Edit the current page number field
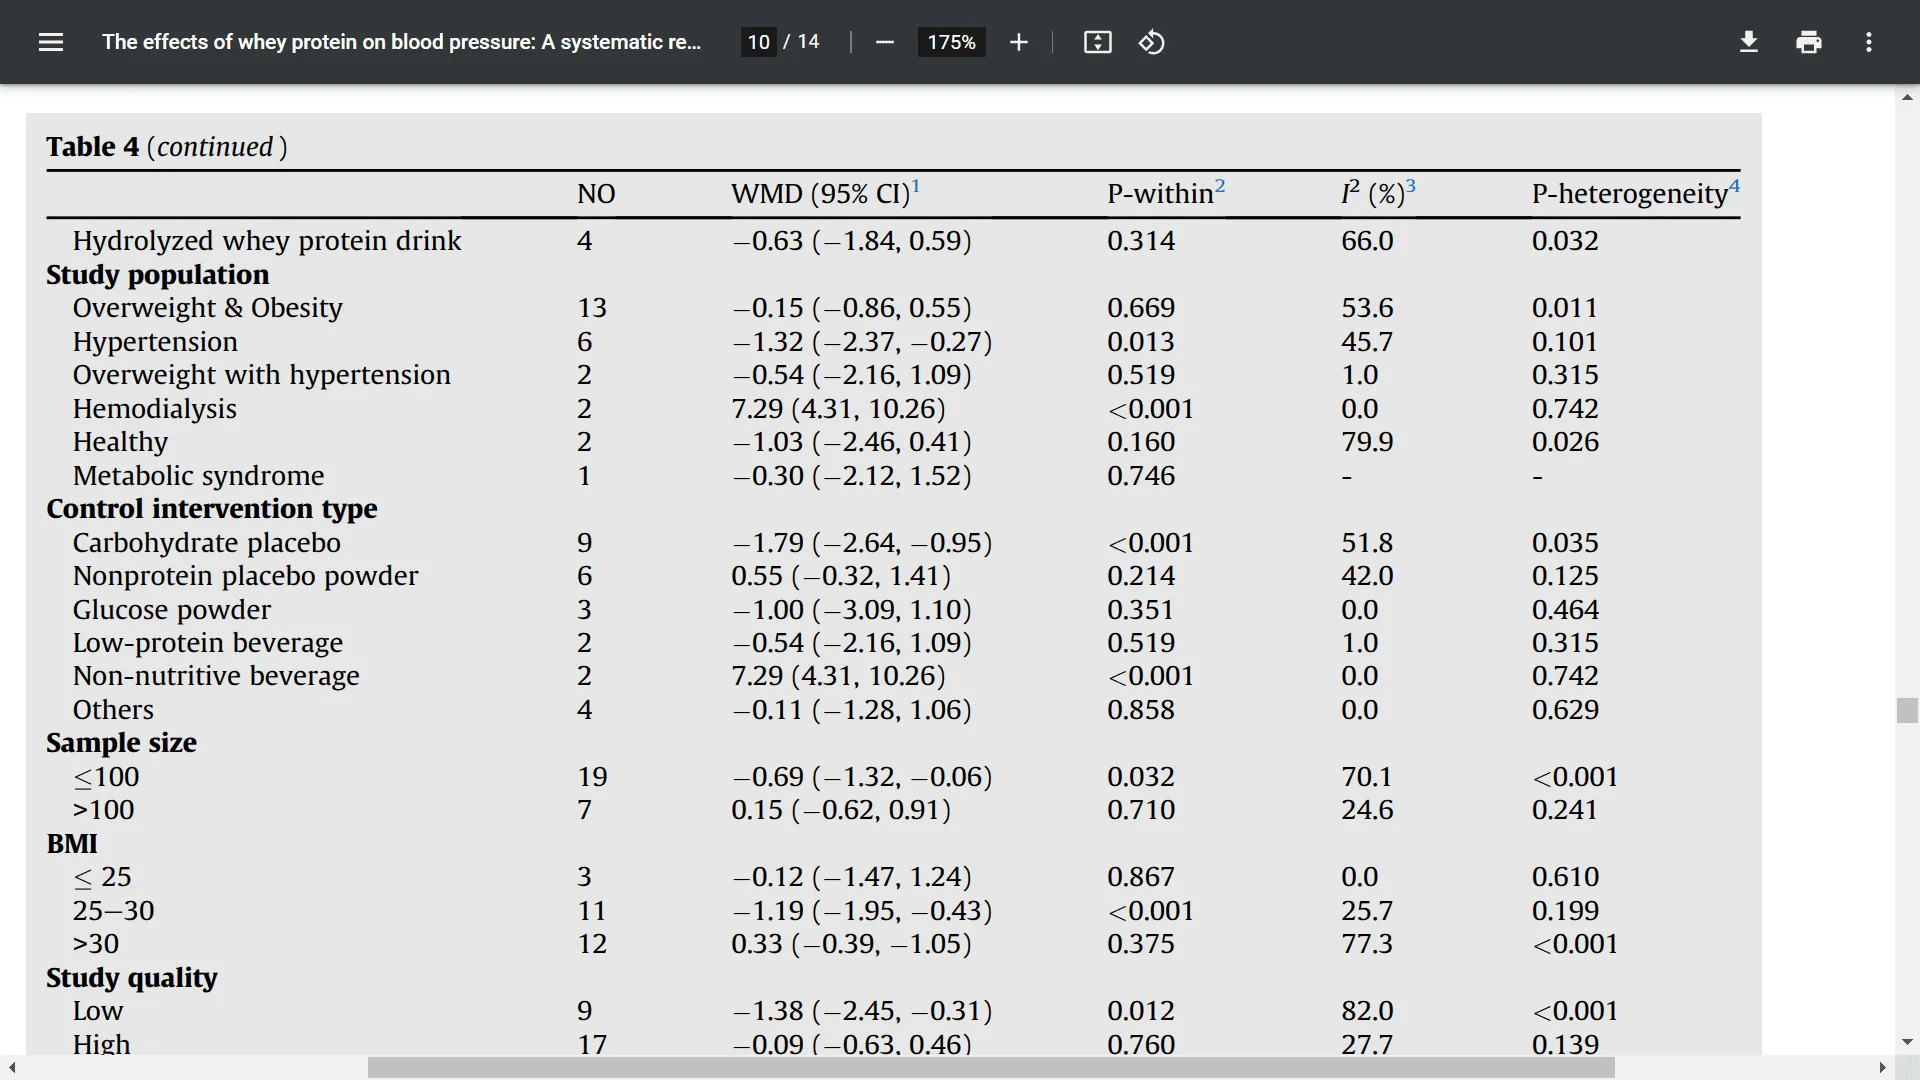The width and height of the screenshot is (1920, 1080). pos(758,42)
